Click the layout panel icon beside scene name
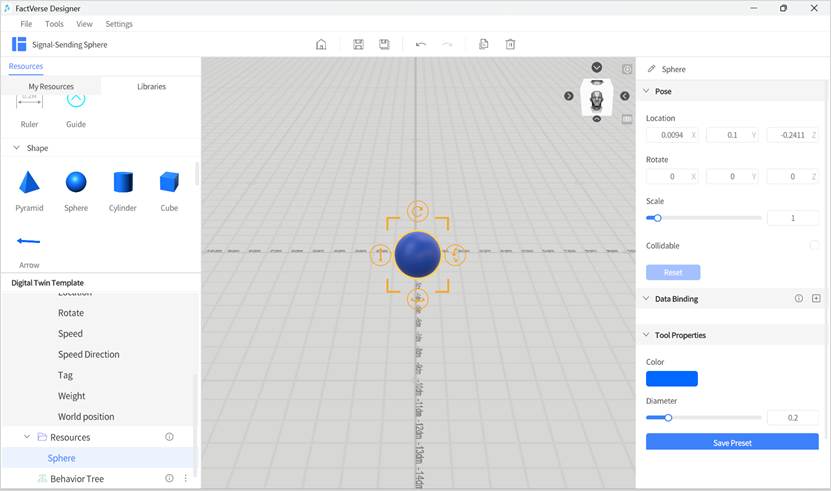This screenshot has width=831, height=491. pyautogui.click(x=19, y=44)
